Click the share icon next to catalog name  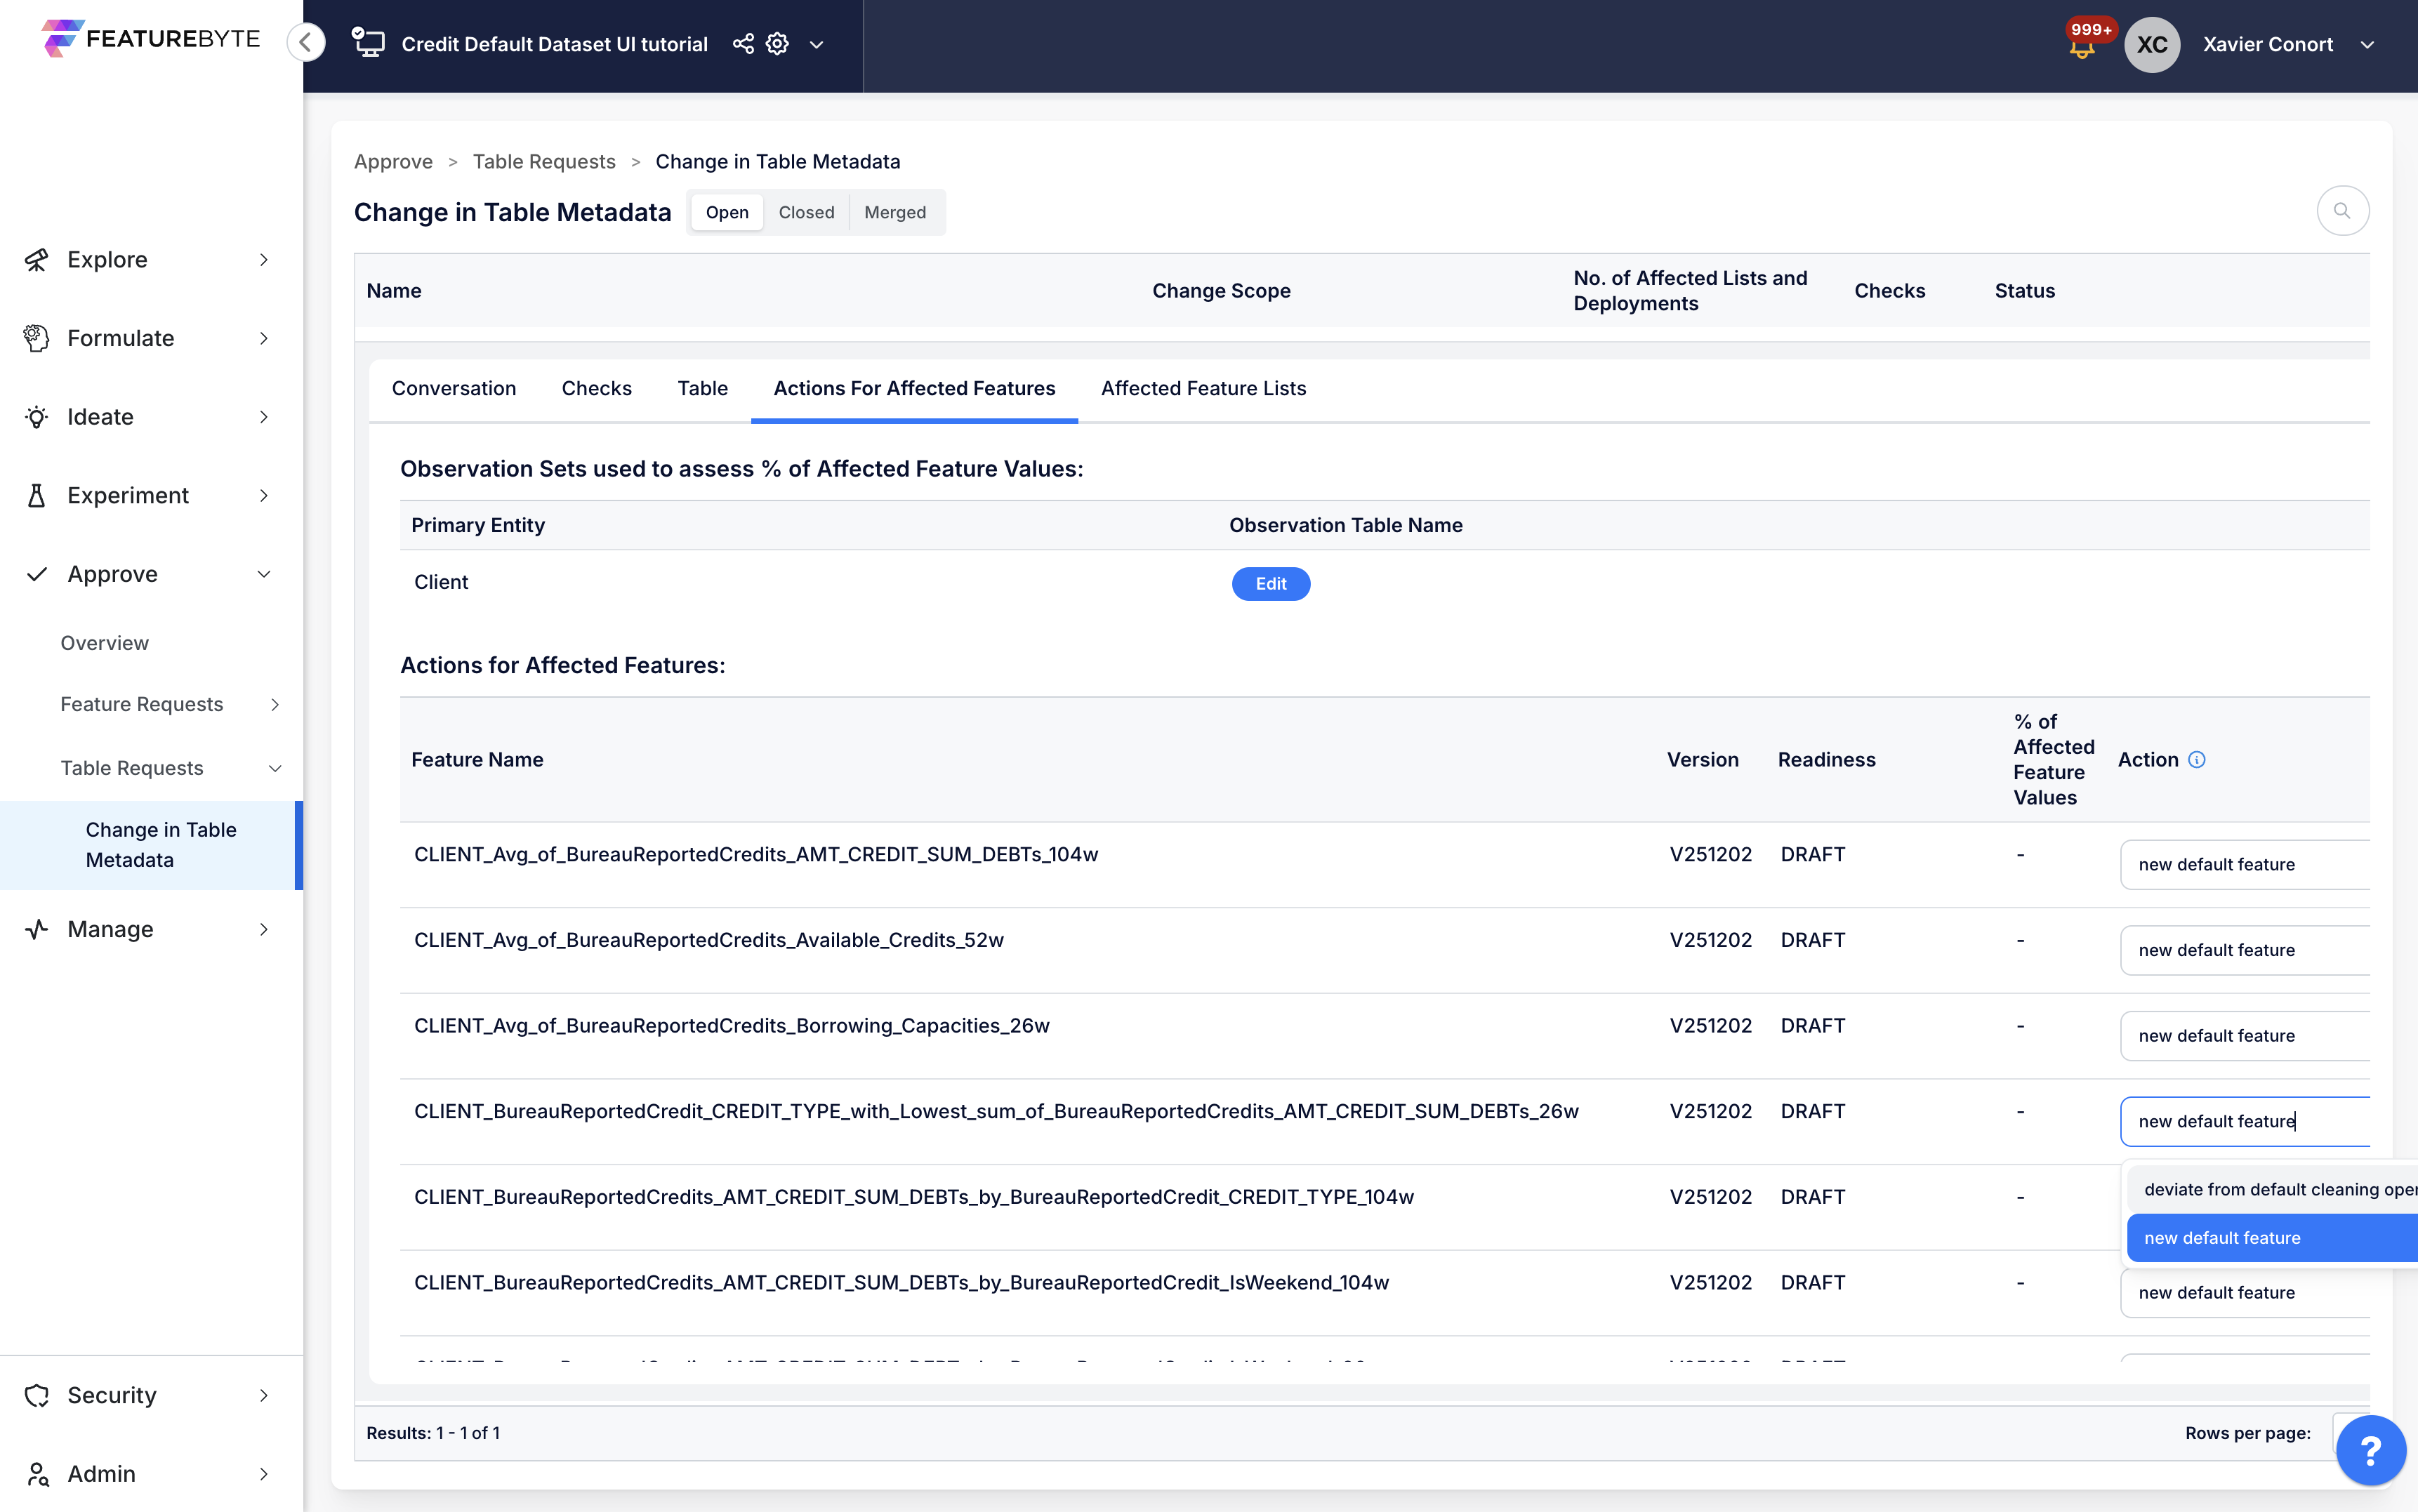click(x=743, y=44)
